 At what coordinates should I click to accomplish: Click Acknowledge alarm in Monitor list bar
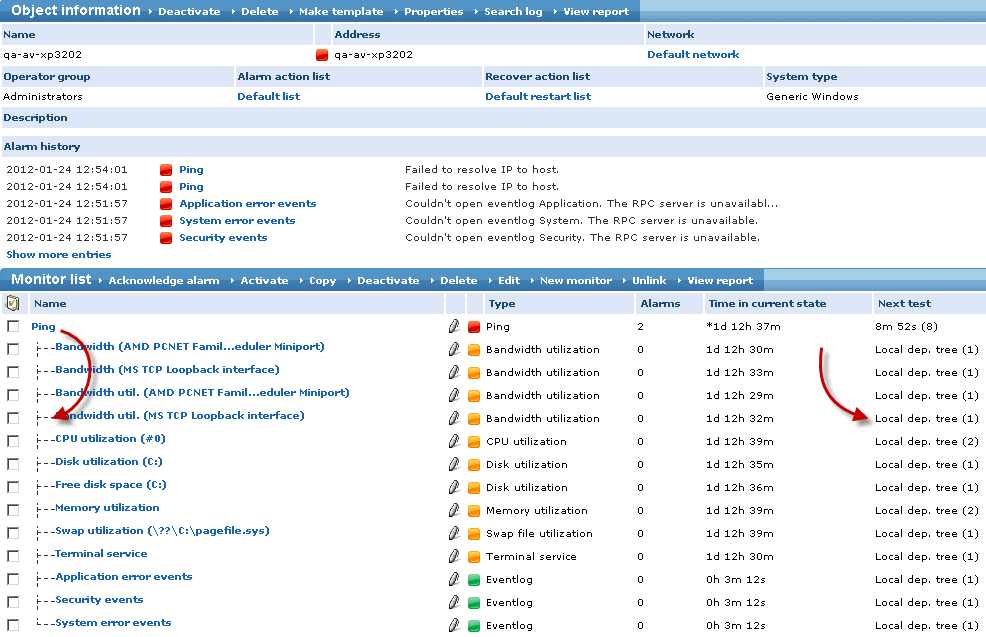pos(163,280)
